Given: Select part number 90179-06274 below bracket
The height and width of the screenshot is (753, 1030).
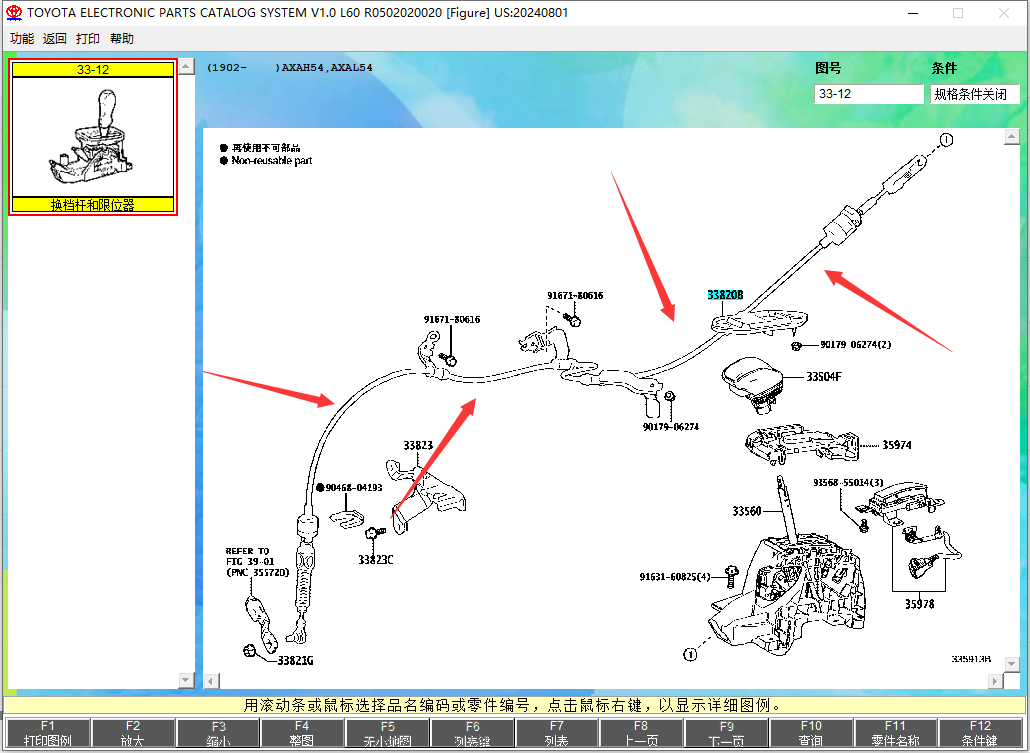Looking at the screenshot, I should point(671,426).
